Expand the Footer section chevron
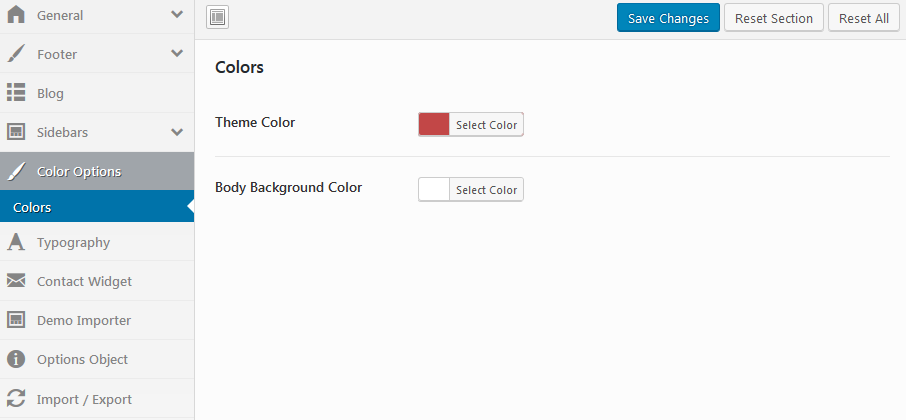 tap(177, 54)
